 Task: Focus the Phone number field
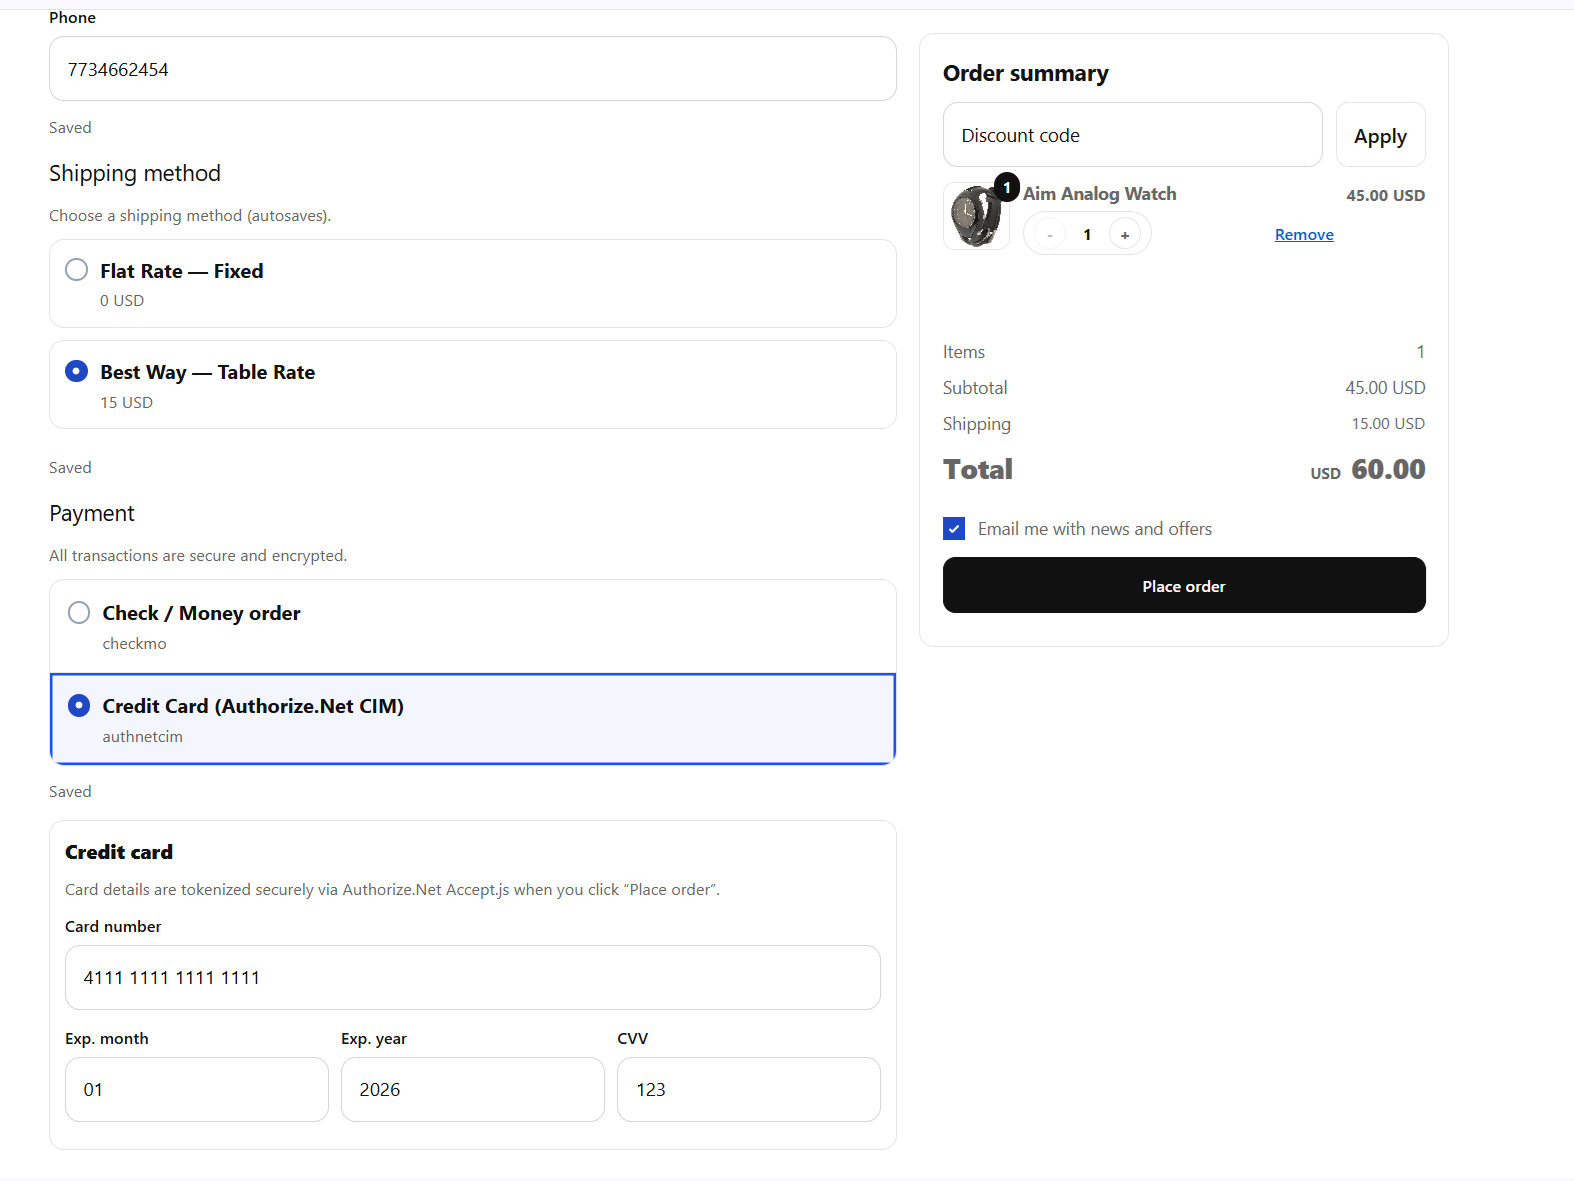[x=473, y=69]
